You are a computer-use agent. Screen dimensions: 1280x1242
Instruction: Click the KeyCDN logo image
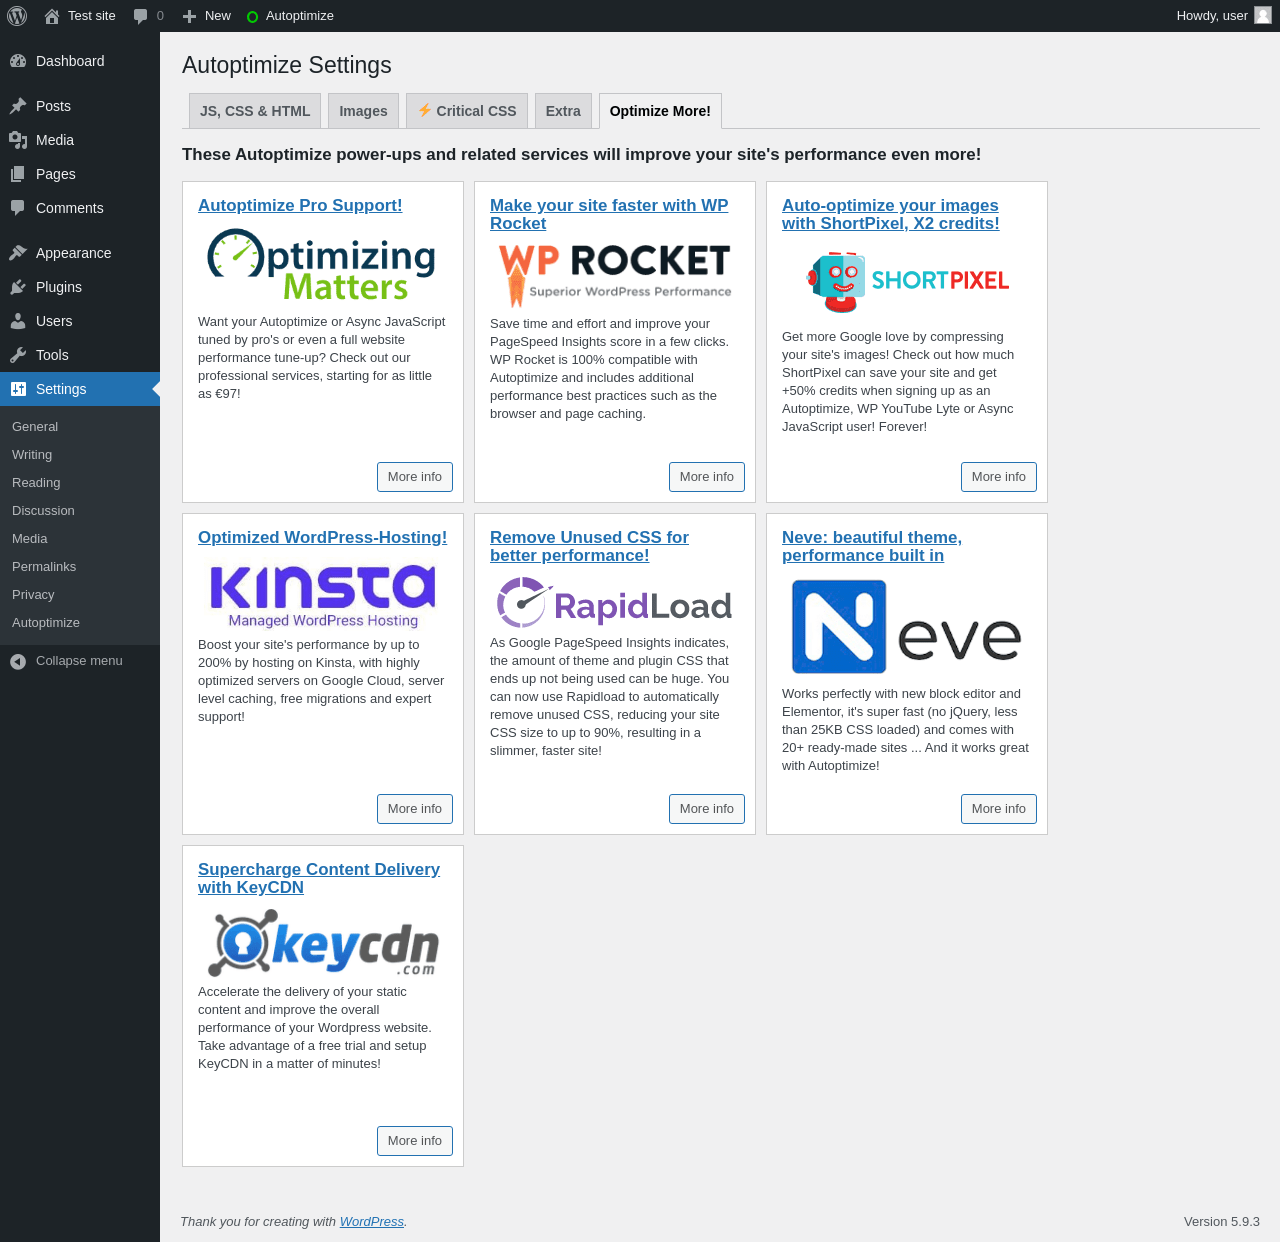[323, 943]
